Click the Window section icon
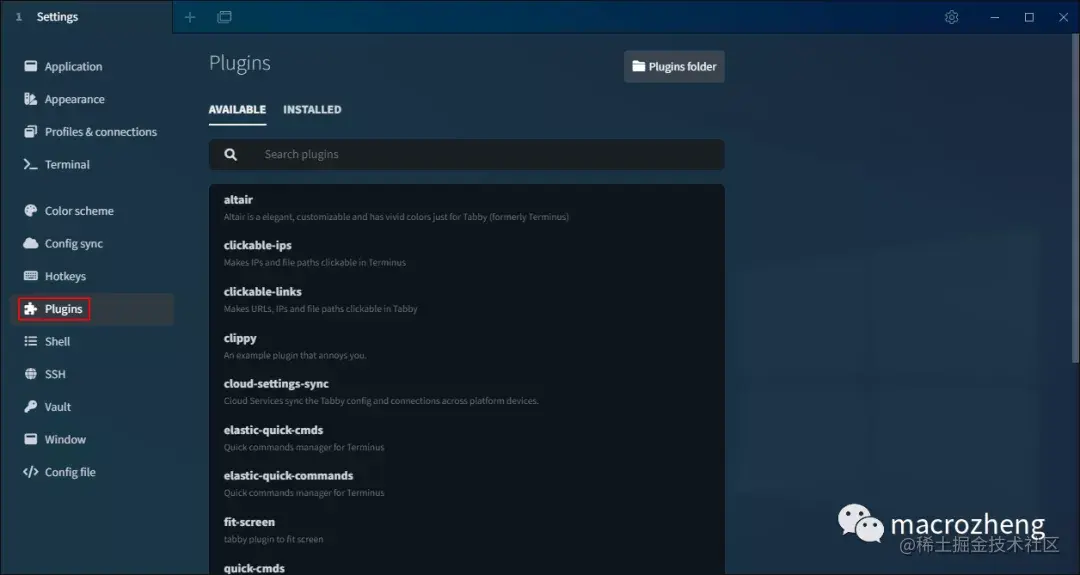 [30, 439]
